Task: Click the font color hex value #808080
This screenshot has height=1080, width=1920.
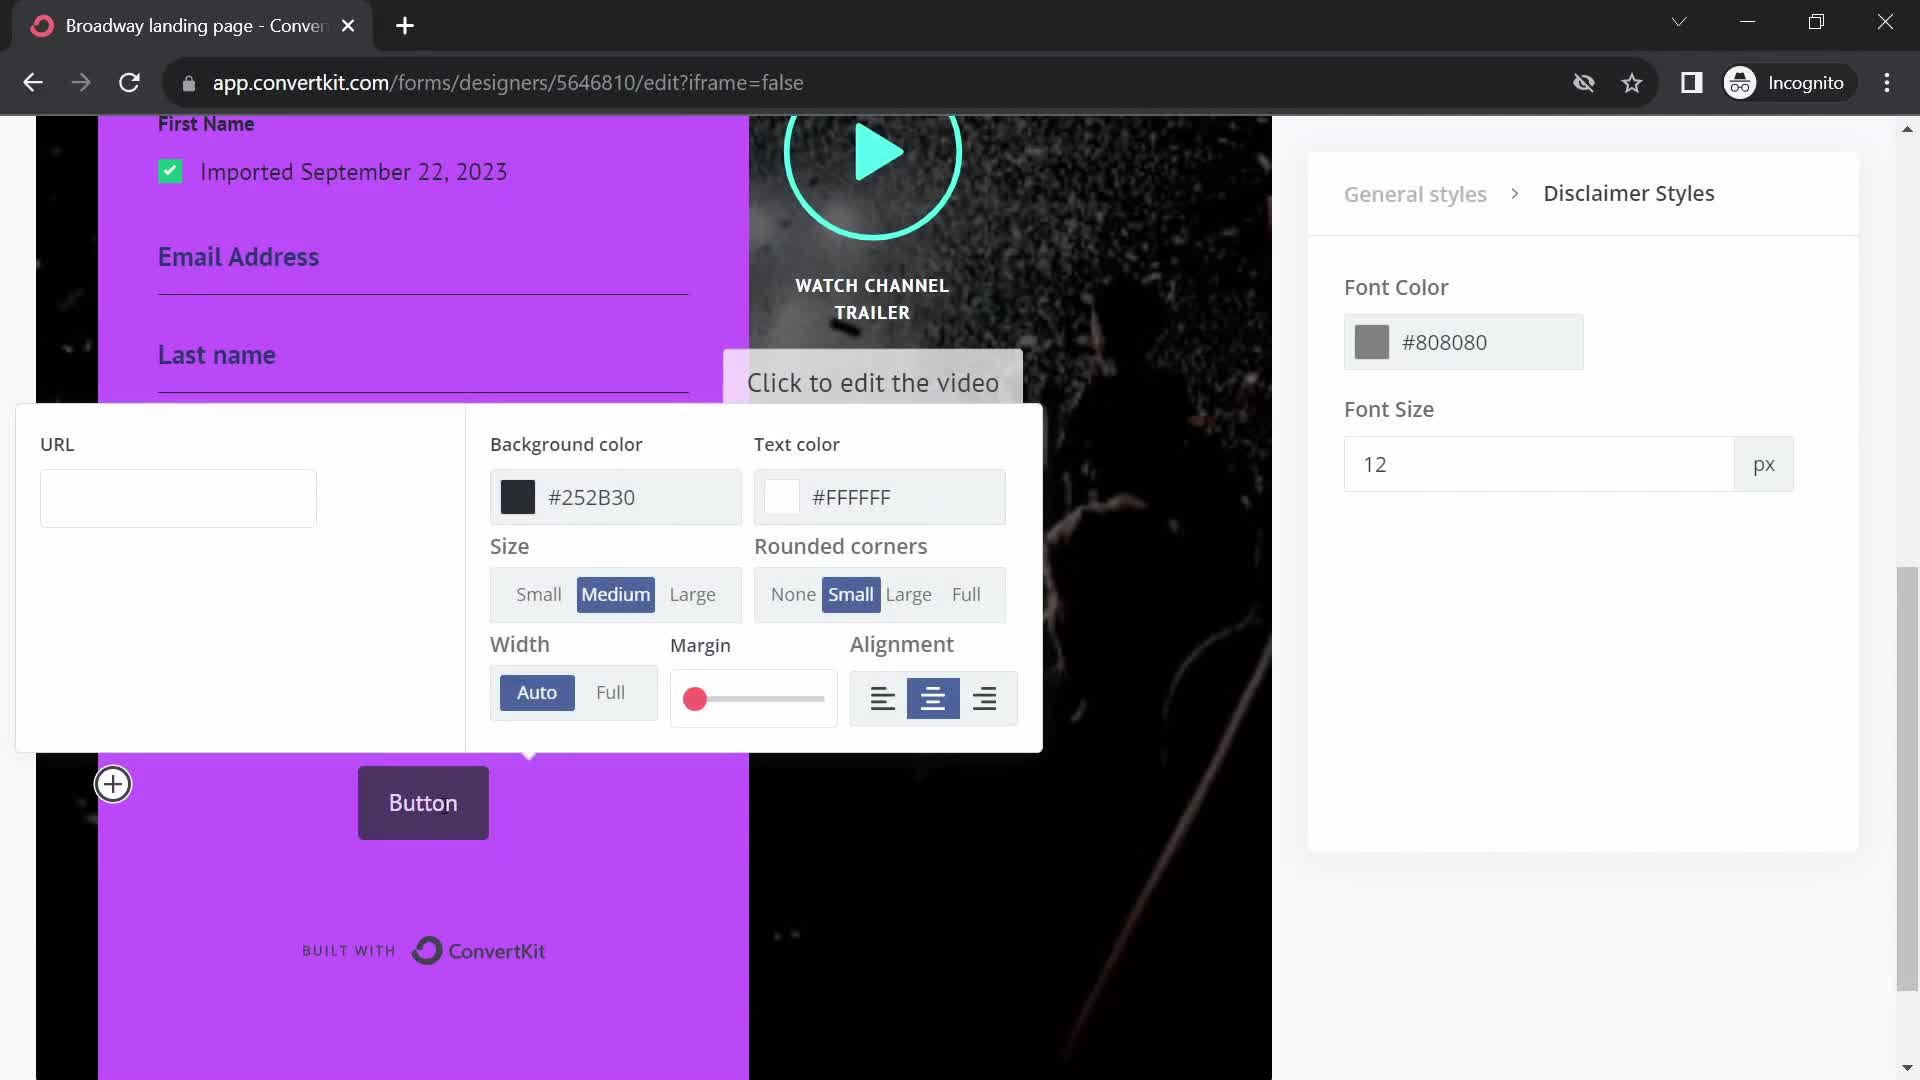Action: click(x=1444, y=342)
